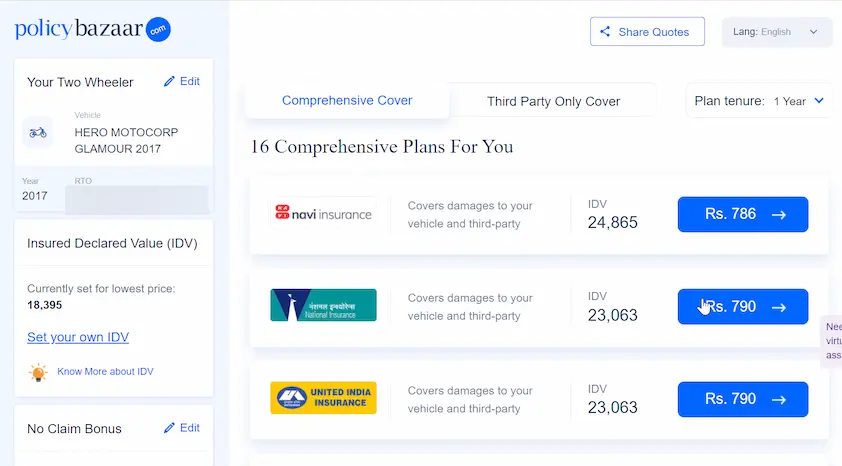The image size is (842, 466).
Task: Click the chevron arrow next to 1 Year
Action: click(x=819, y=100)
